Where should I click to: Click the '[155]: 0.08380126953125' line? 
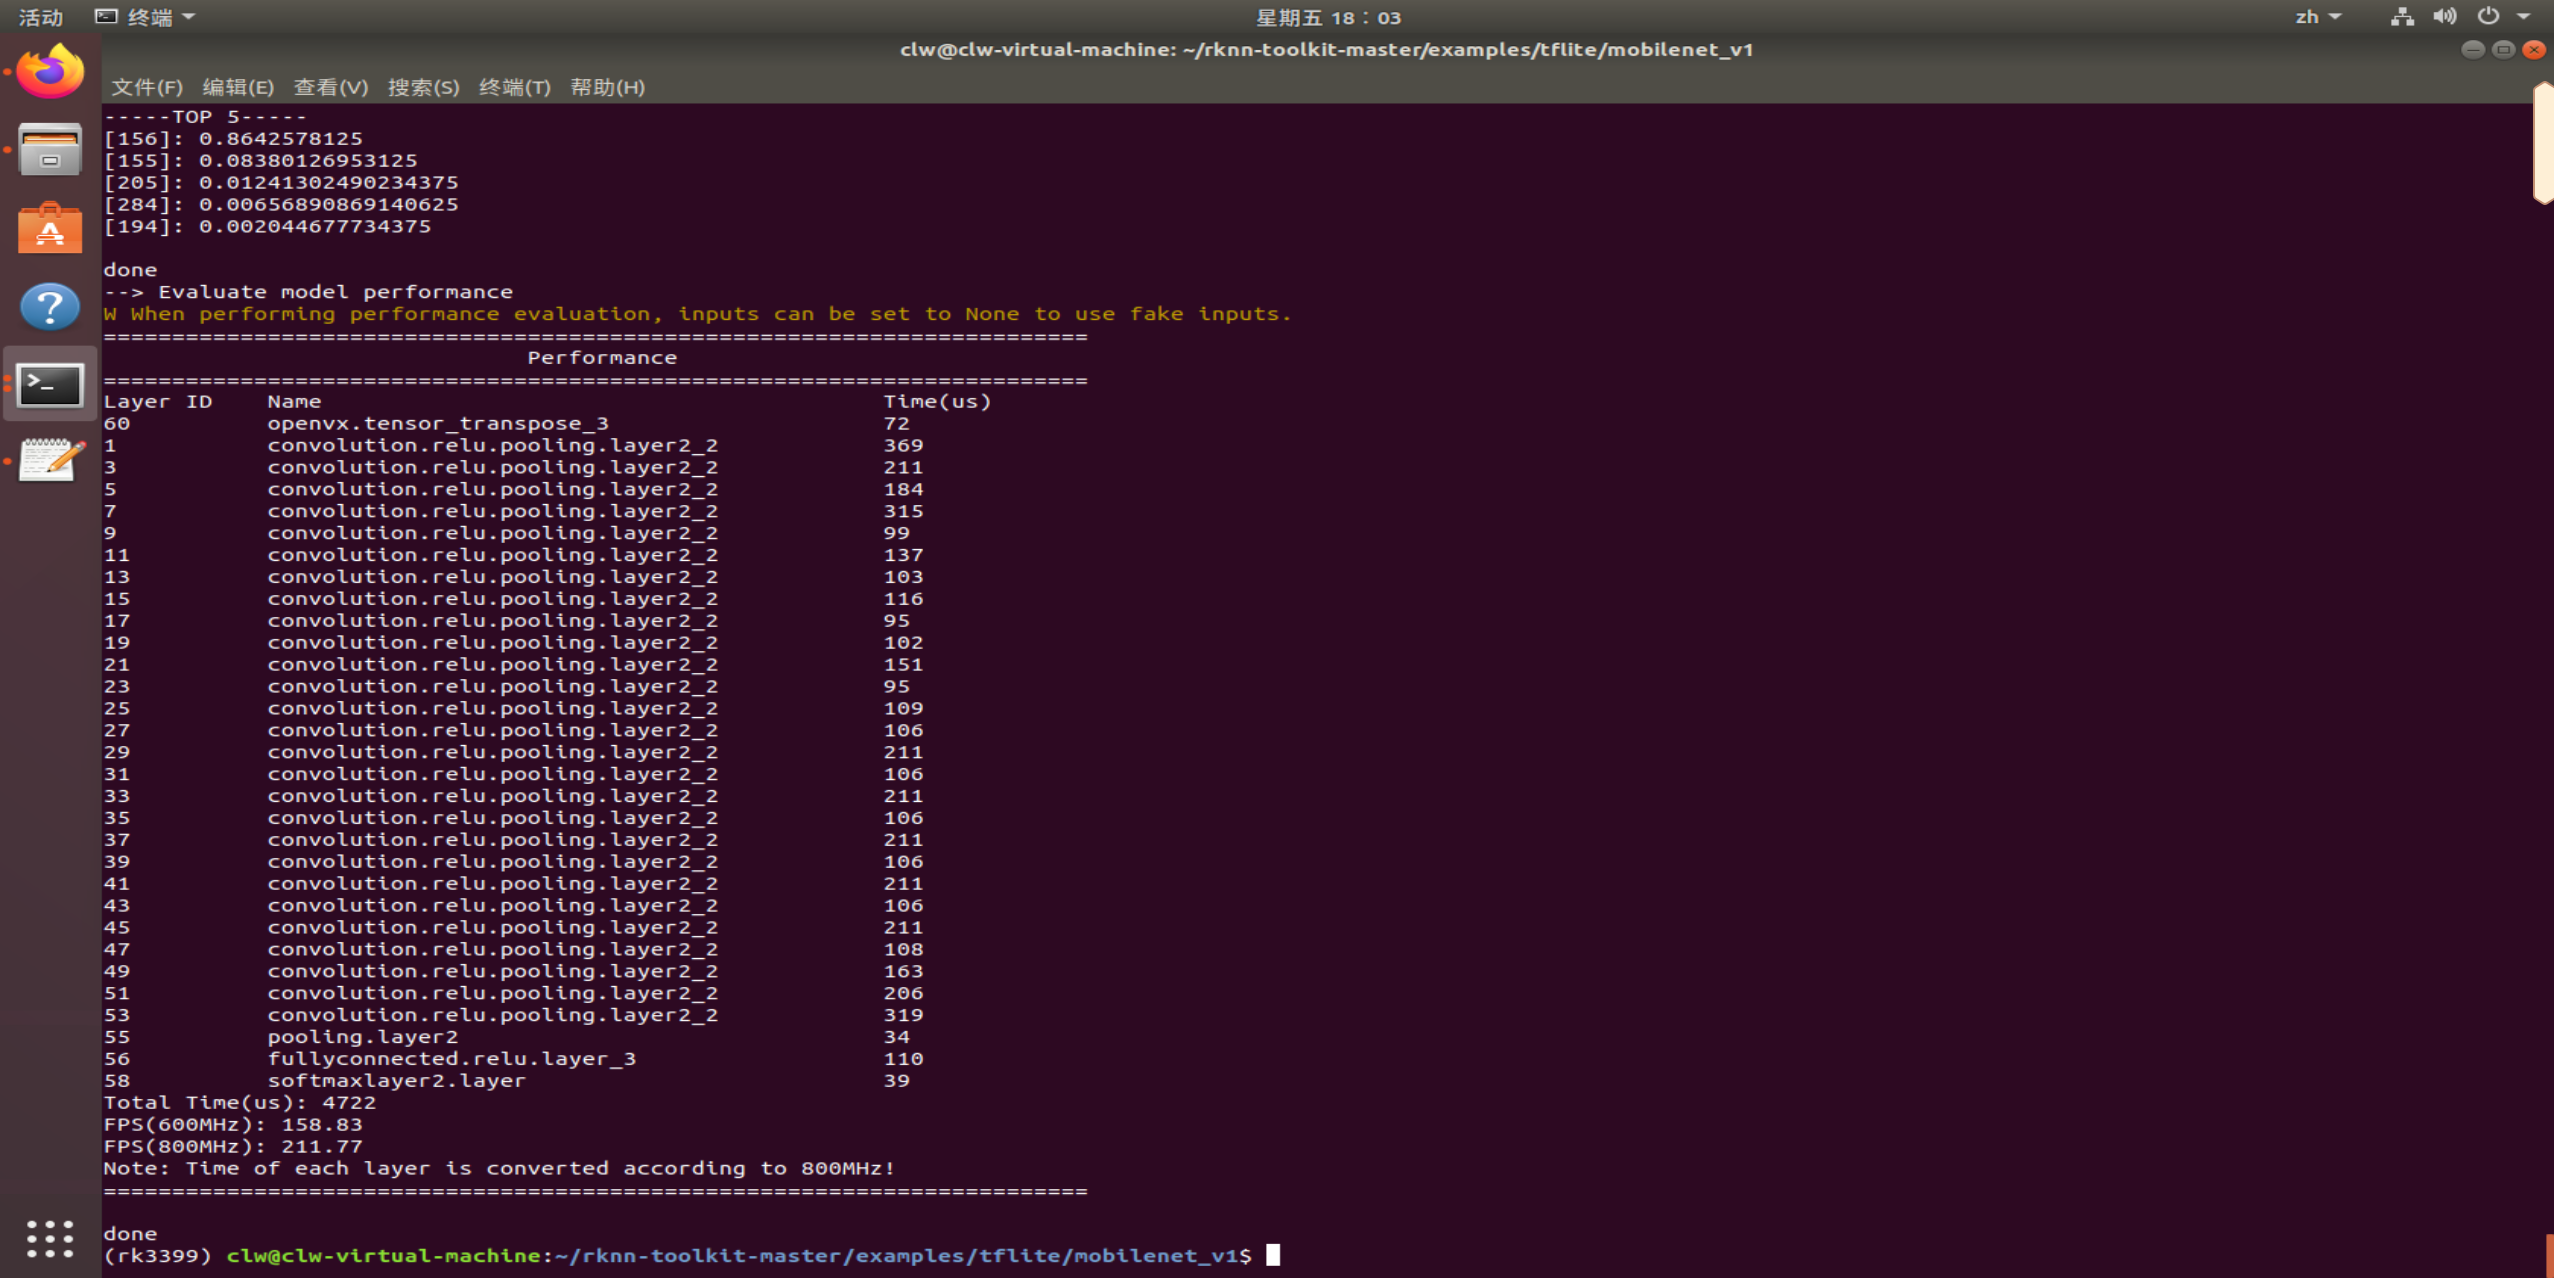[260, 161]
